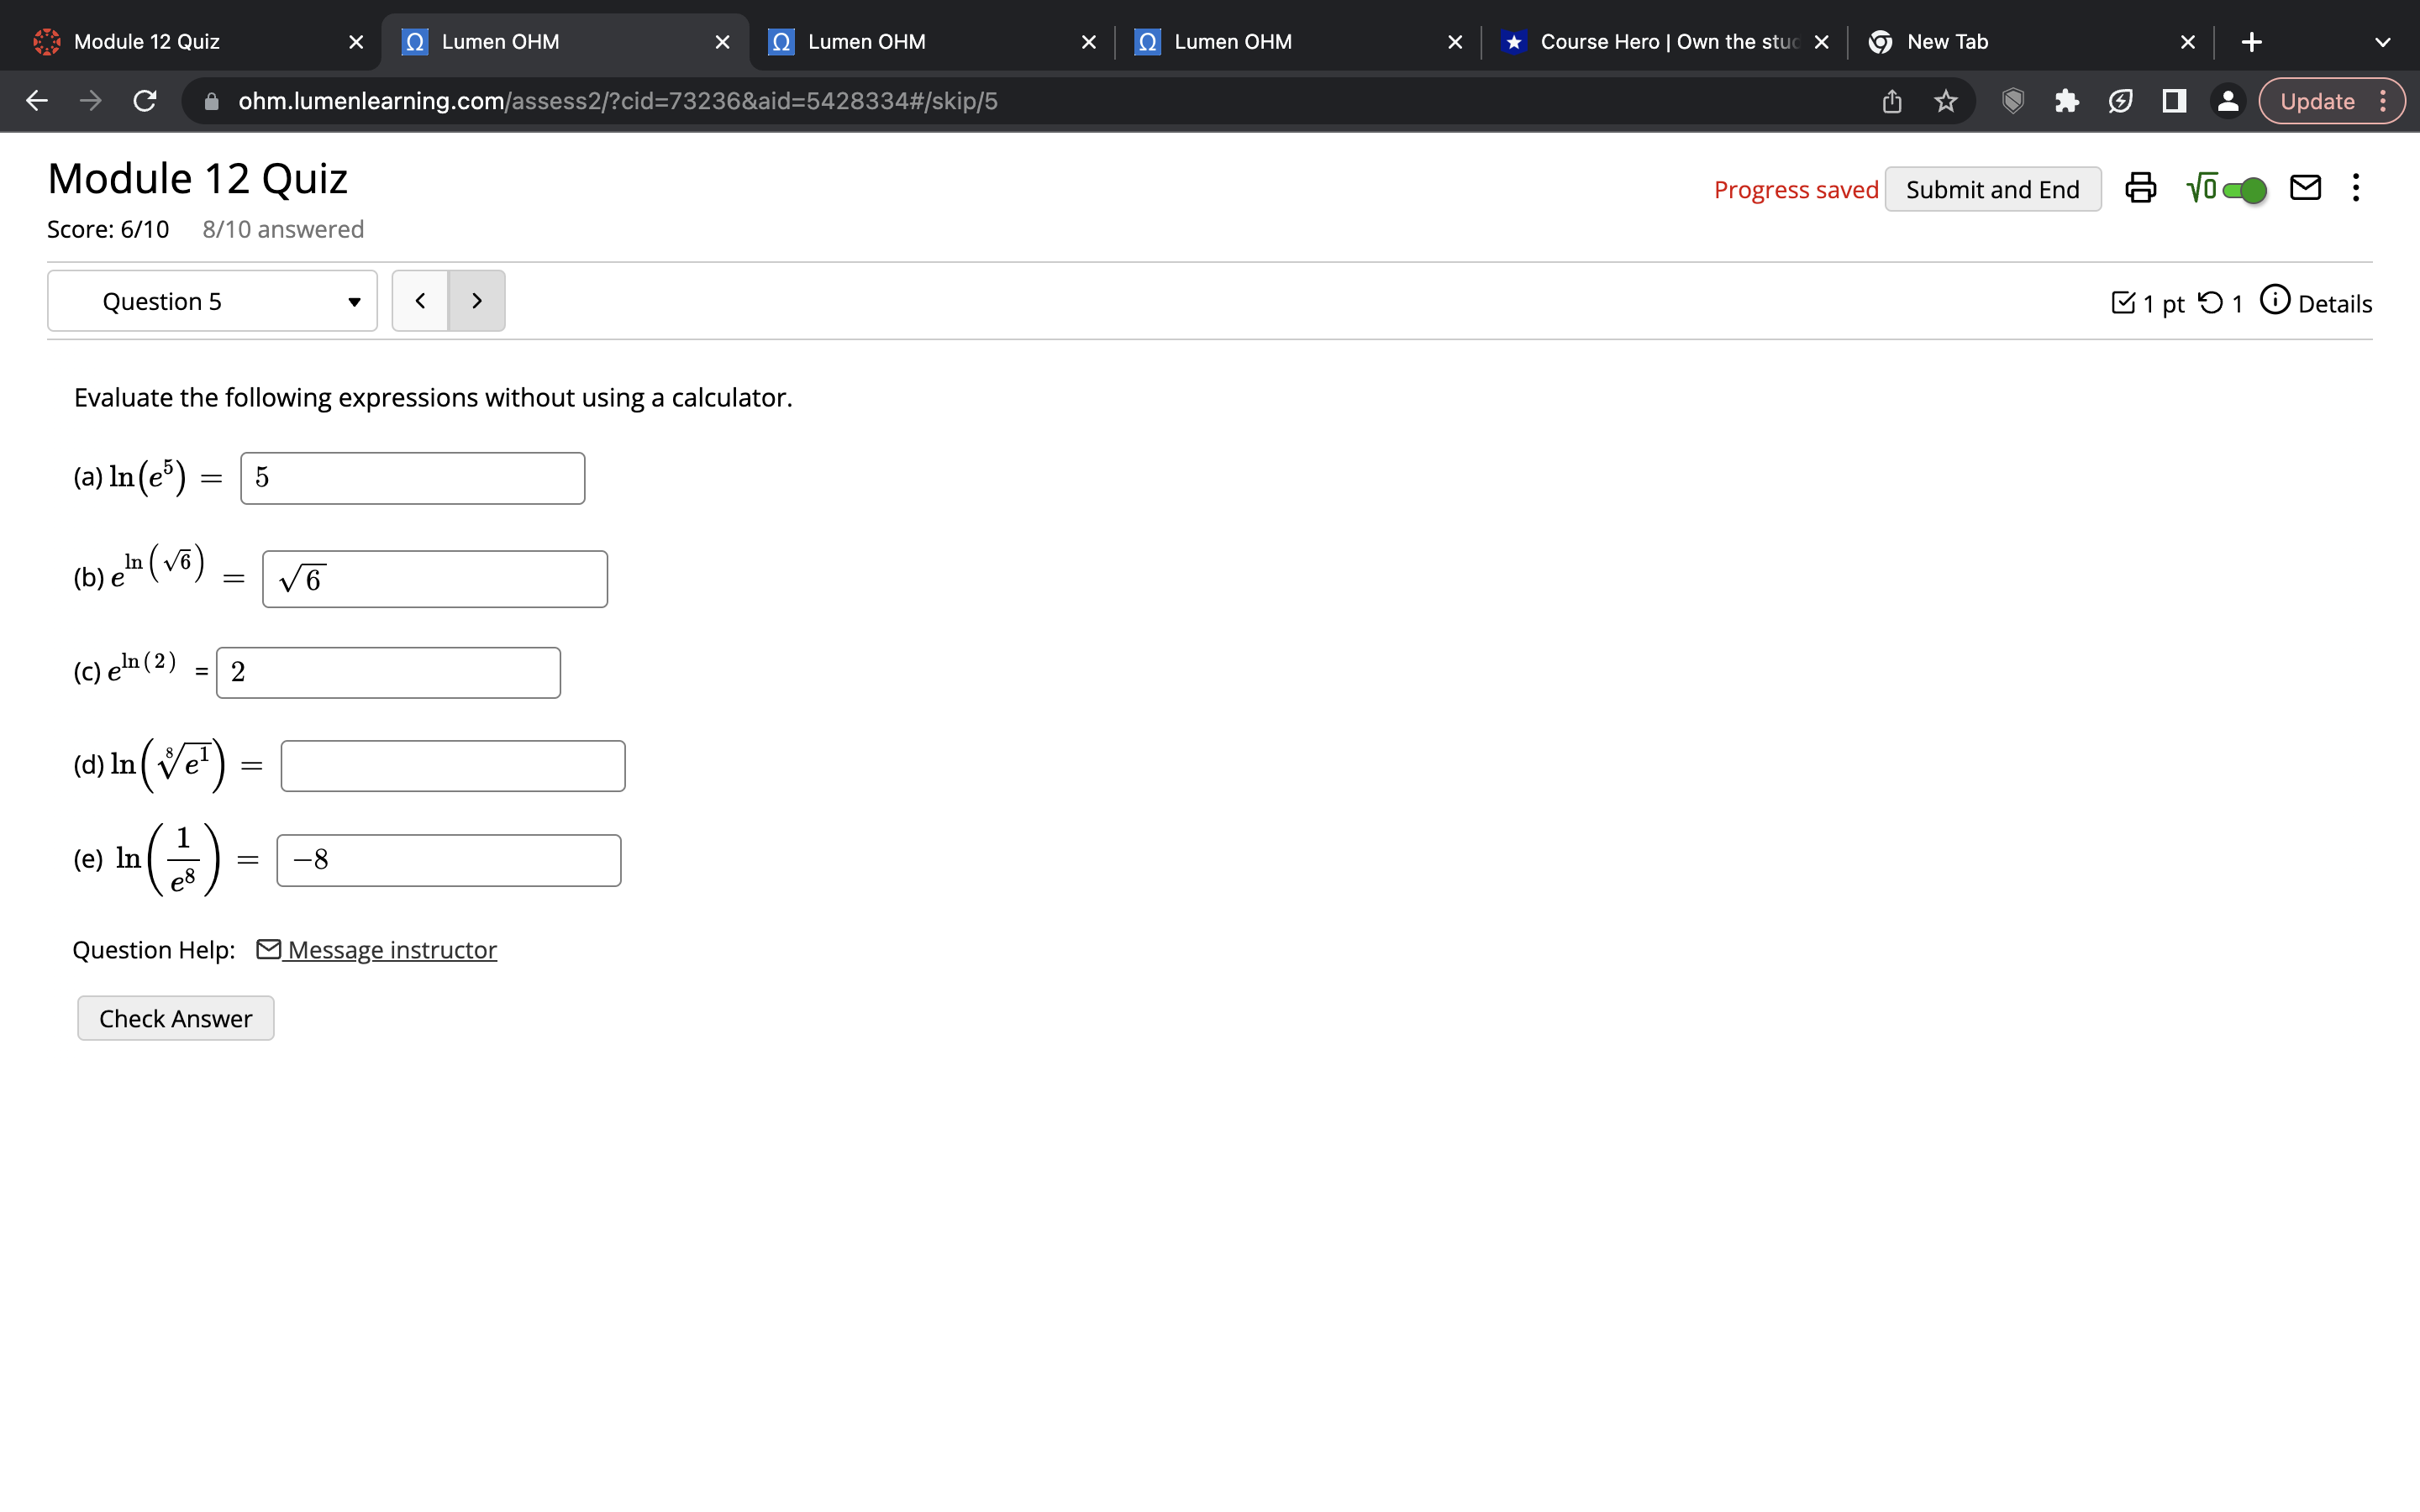Open the envelope messages icon in the header

point(2305,188)
